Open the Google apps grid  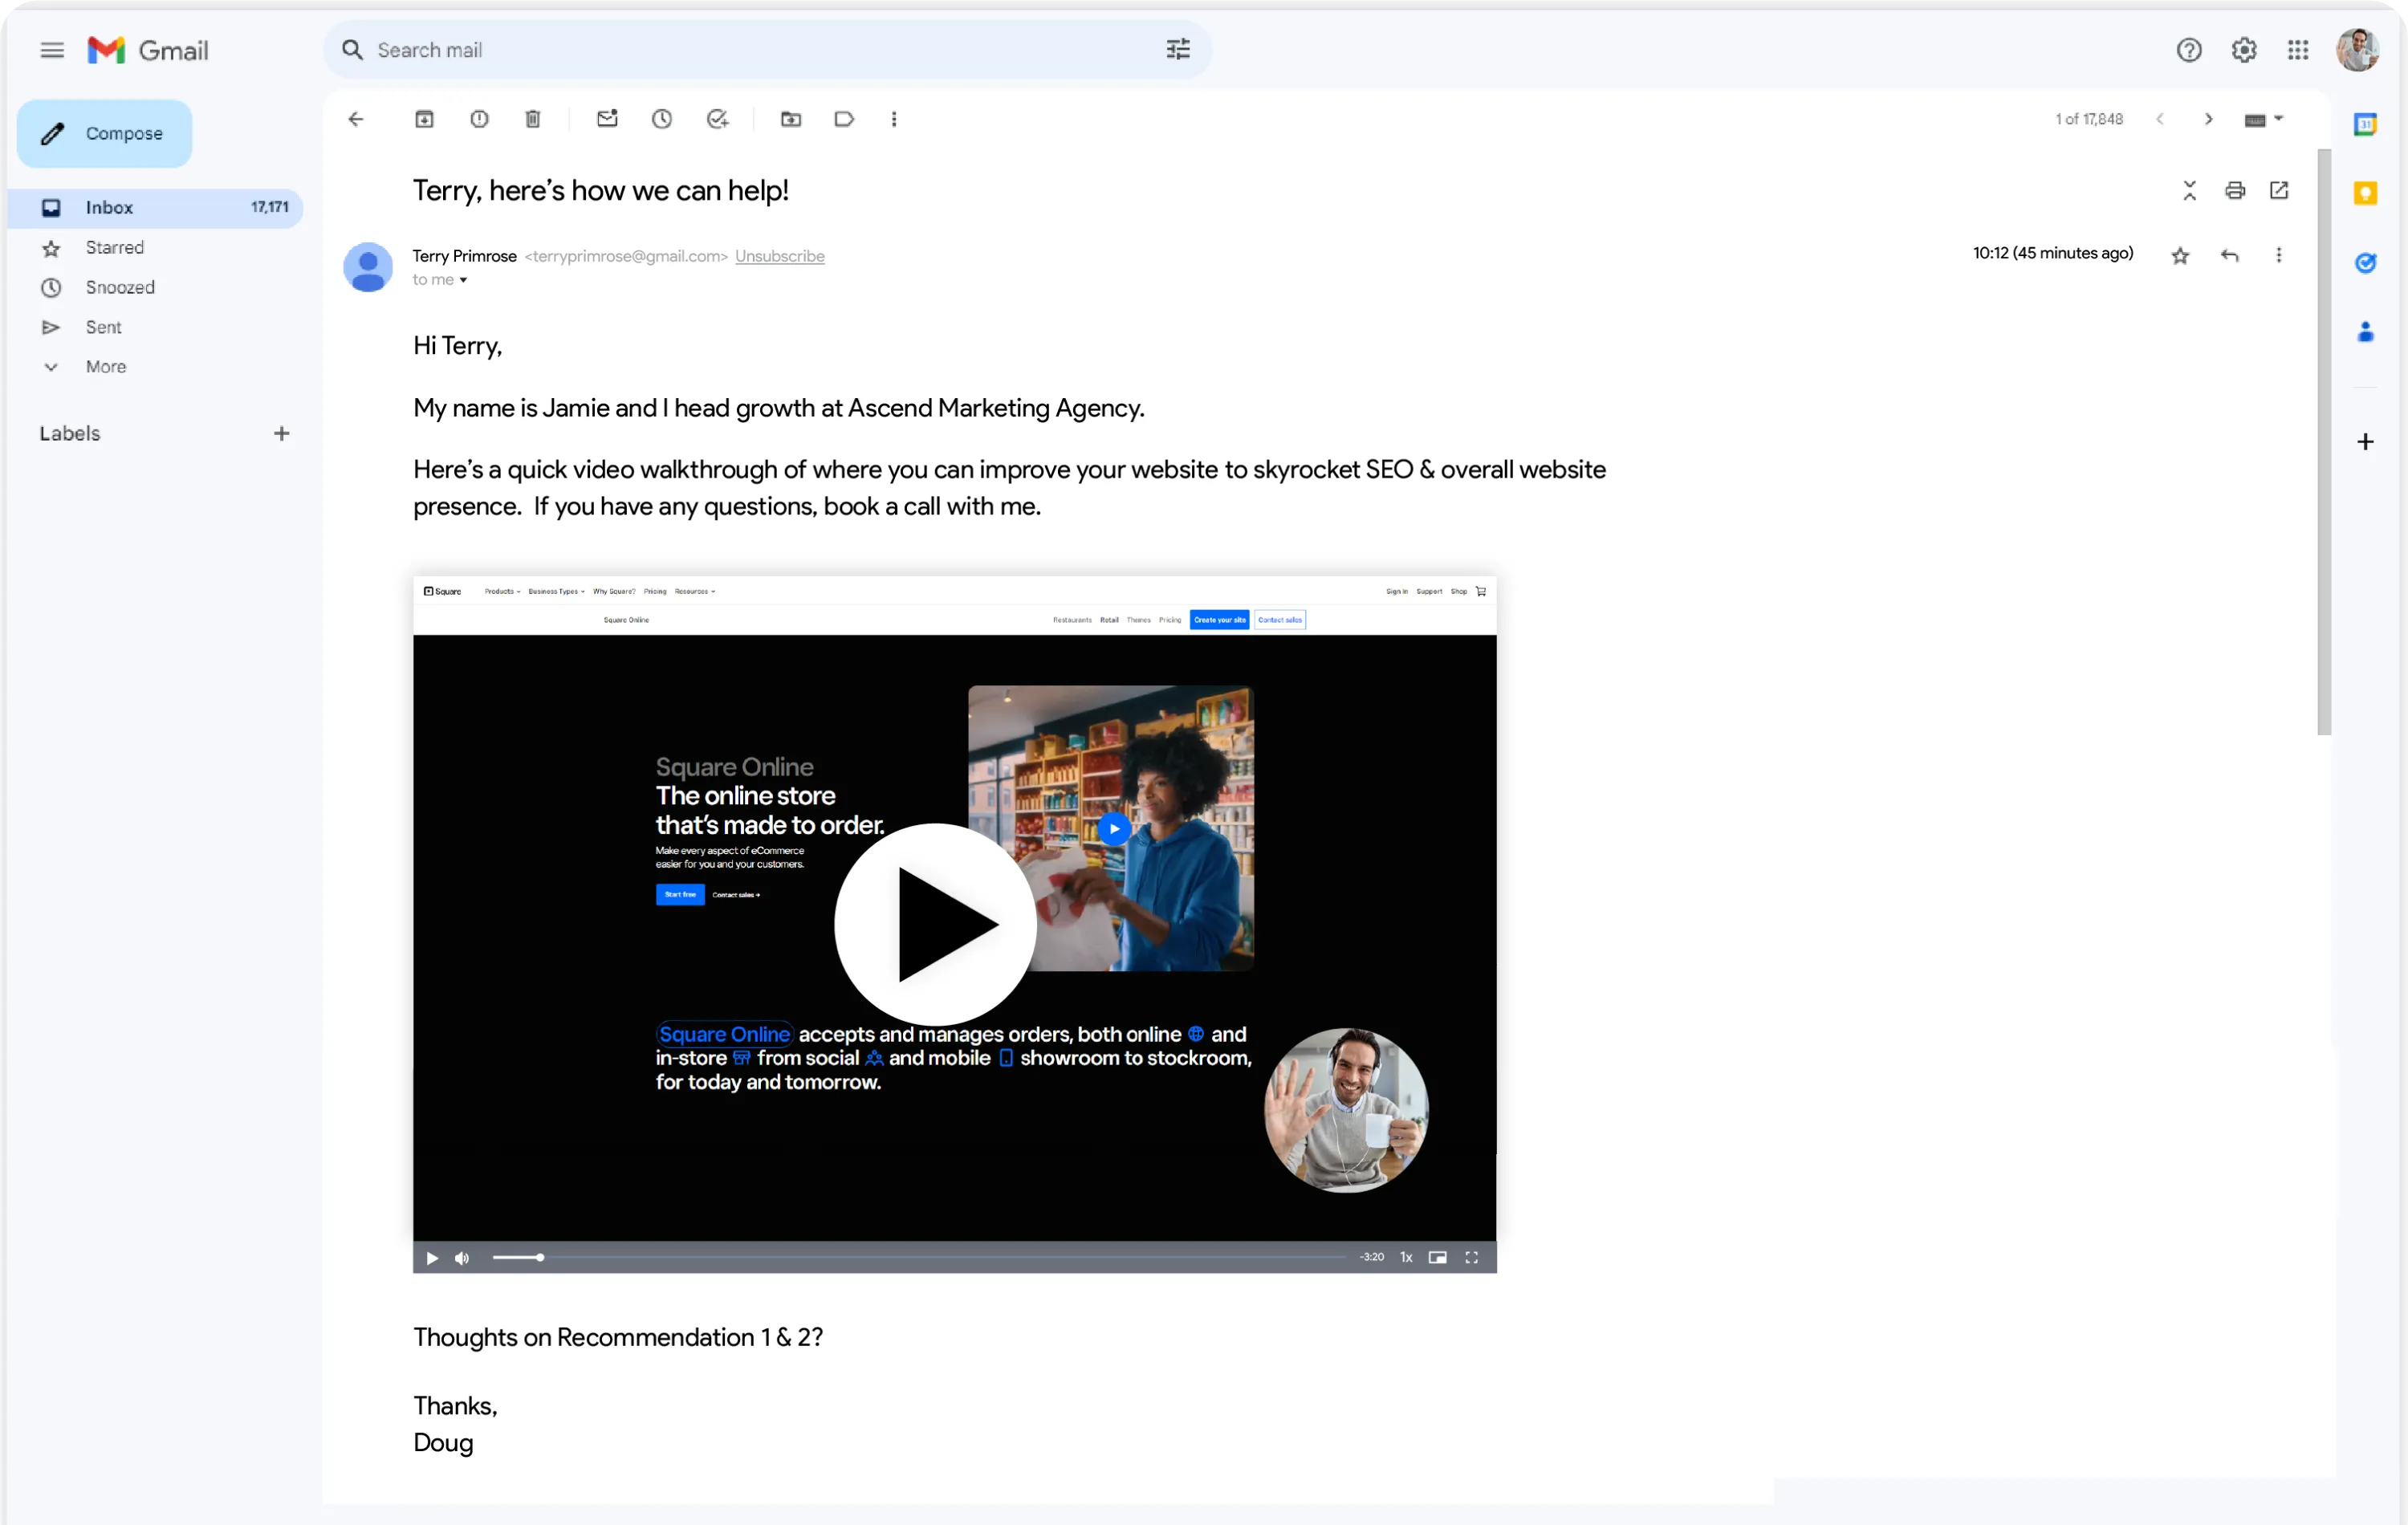(2298, 50)
